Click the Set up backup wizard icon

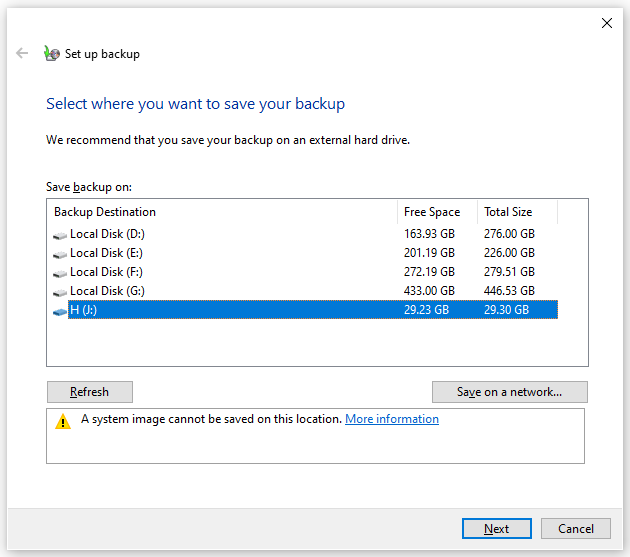click(x=52, y=53)
